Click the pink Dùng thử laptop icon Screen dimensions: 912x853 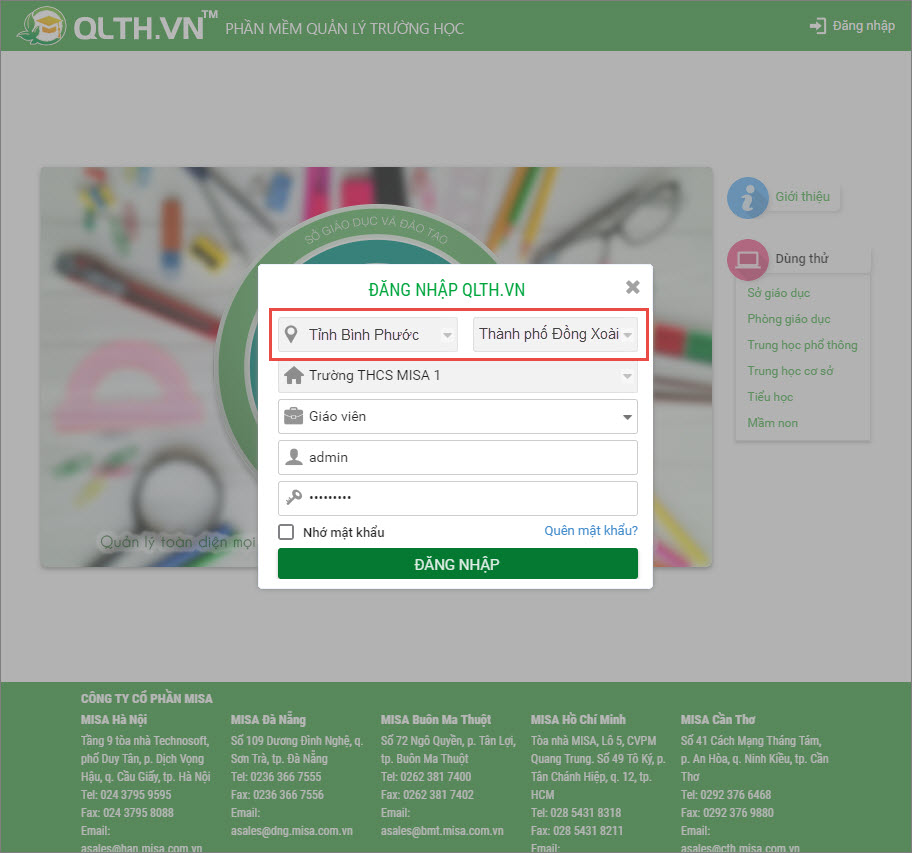(747, 259)
